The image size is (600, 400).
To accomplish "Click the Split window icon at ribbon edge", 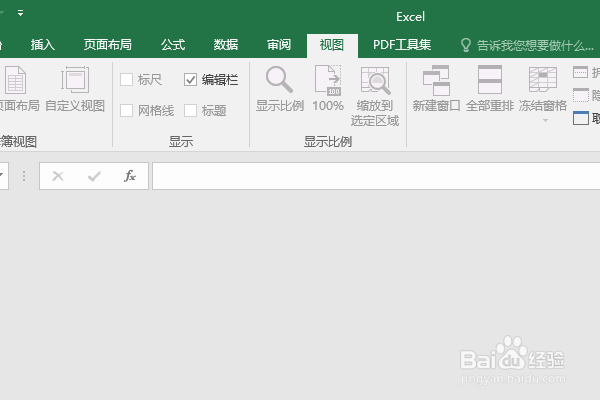I will point(580,72).
